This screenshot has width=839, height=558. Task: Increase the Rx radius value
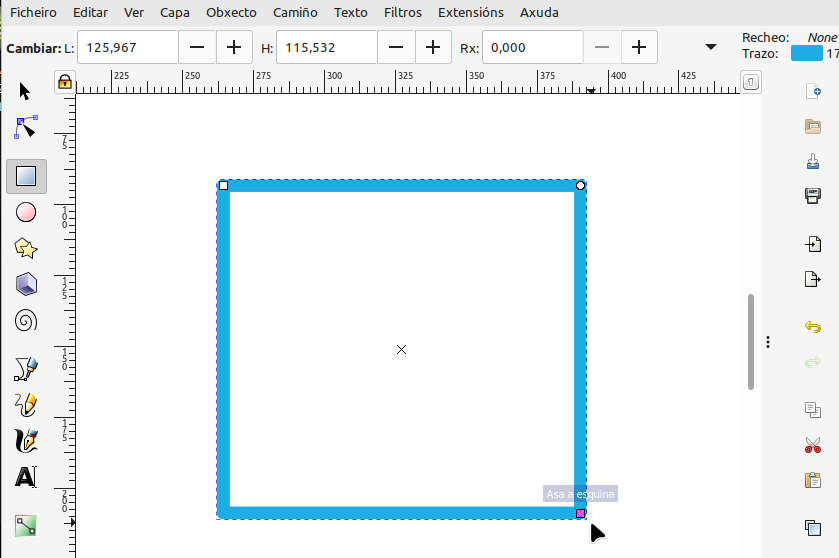point(639,47)
